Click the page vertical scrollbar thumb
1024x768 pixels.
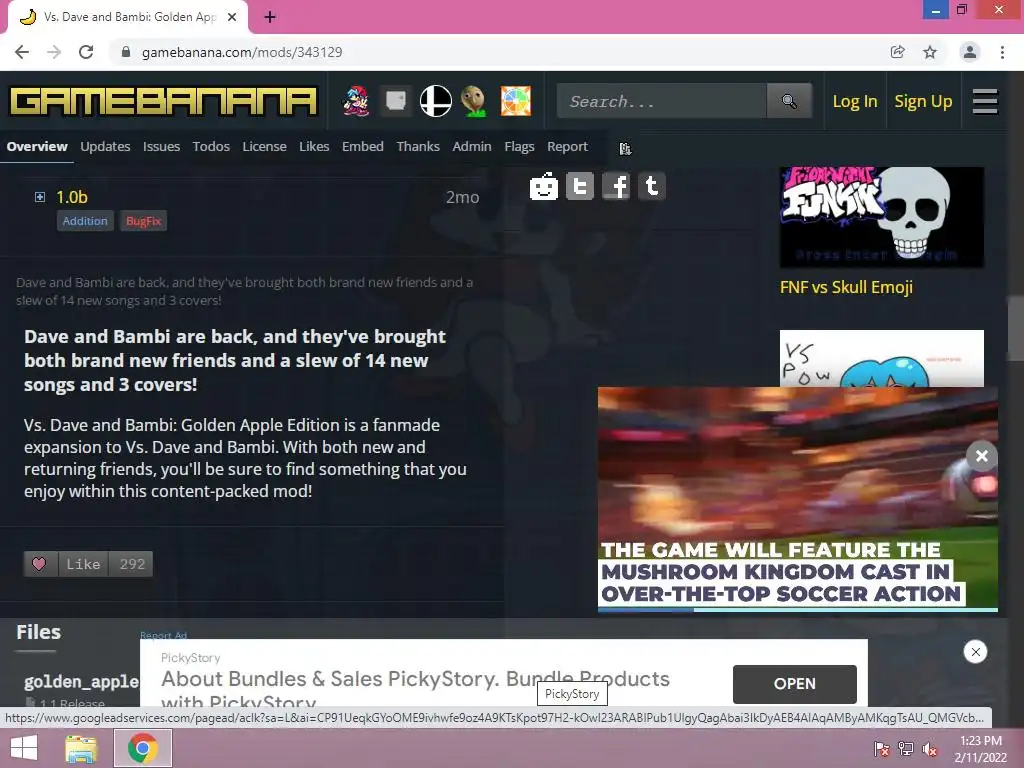coord(1015,328)
